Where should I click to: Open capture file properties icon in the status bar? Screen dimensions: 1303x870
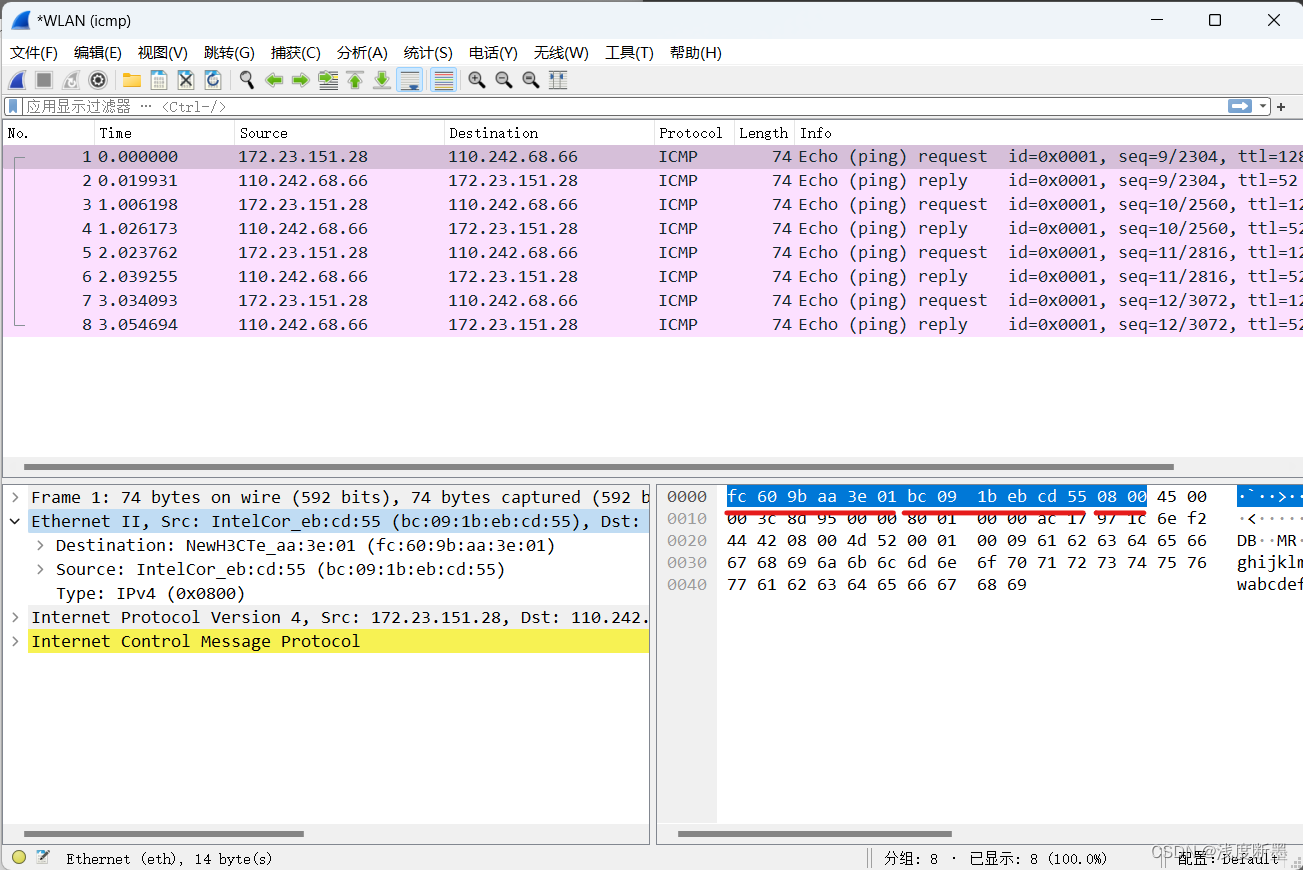tap(43, 857)
